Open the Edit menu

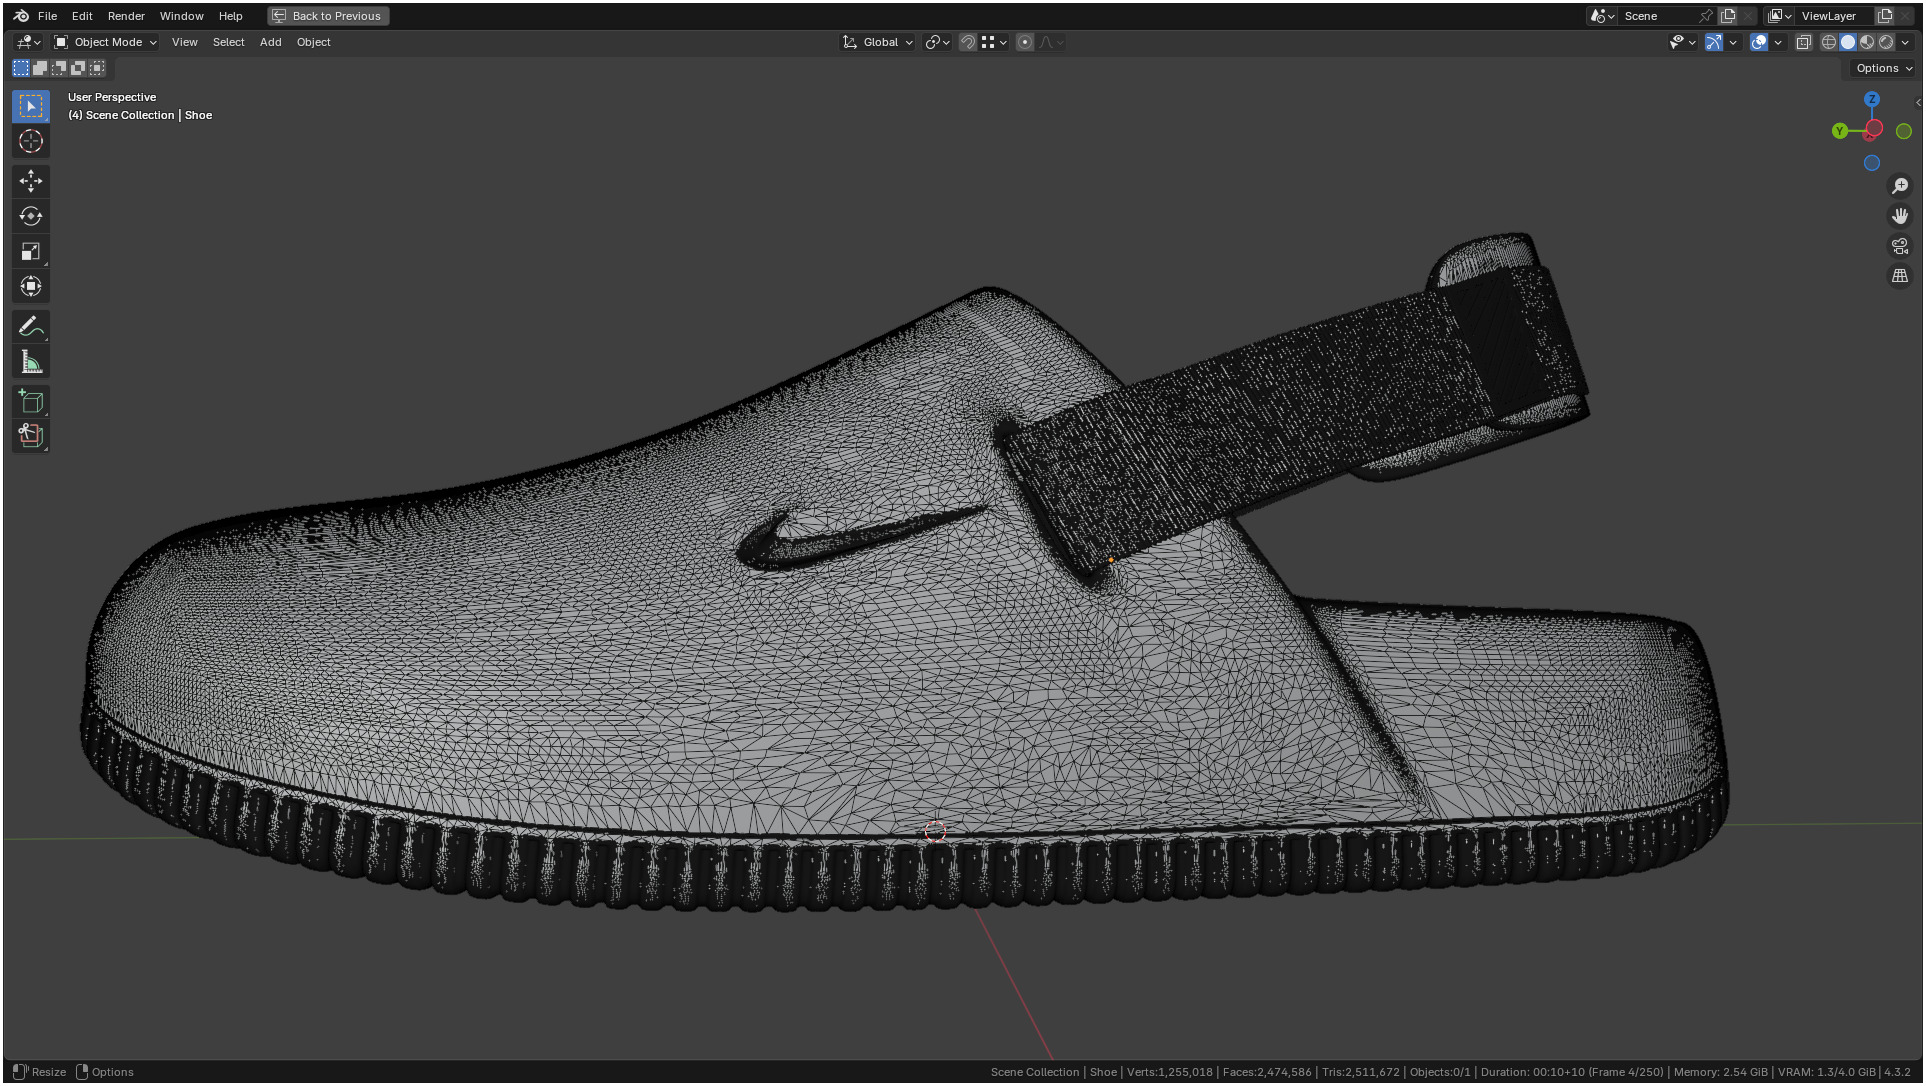82,16
